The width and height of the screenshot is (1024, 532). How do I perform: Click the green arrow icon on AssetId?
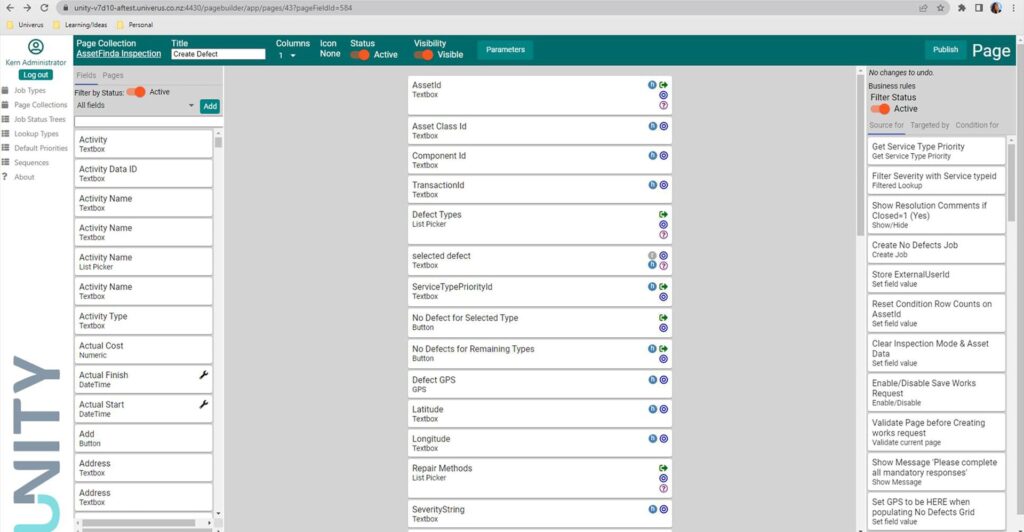click(664, 85)
